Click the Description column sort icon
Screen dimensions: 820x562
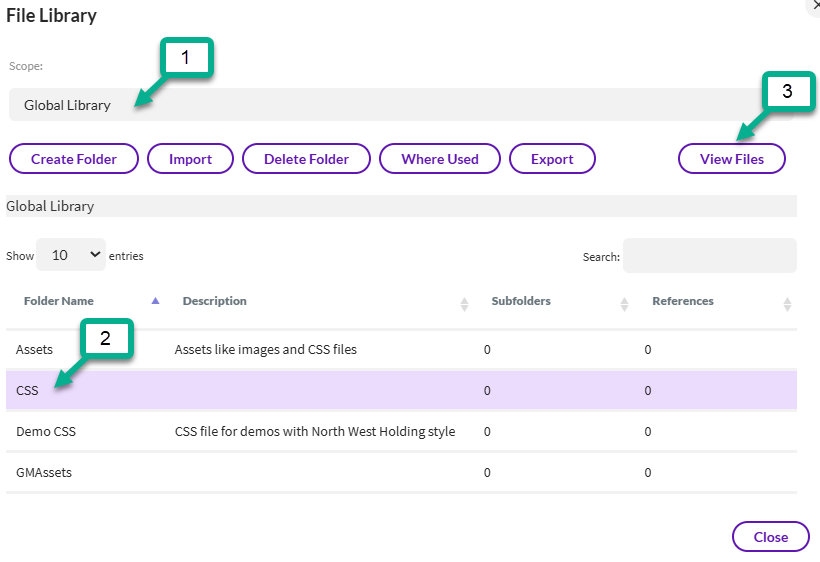pyautogui.click(x=464, y=304)
